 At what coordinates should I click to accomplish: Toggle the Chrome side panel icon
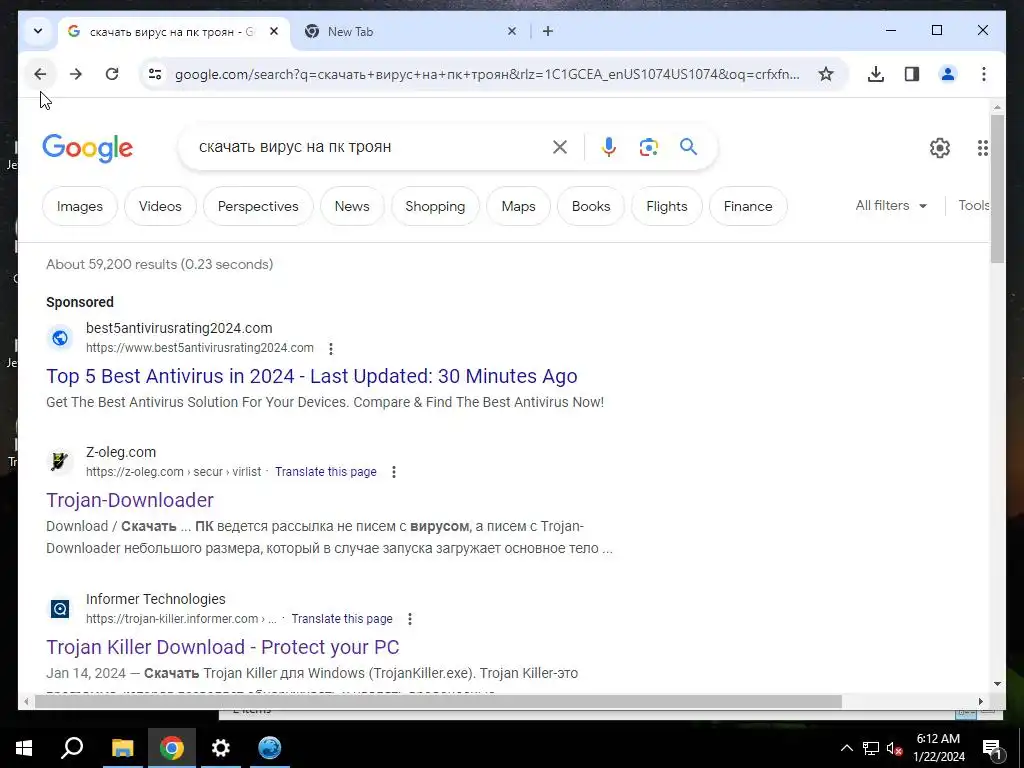[912, 74]
